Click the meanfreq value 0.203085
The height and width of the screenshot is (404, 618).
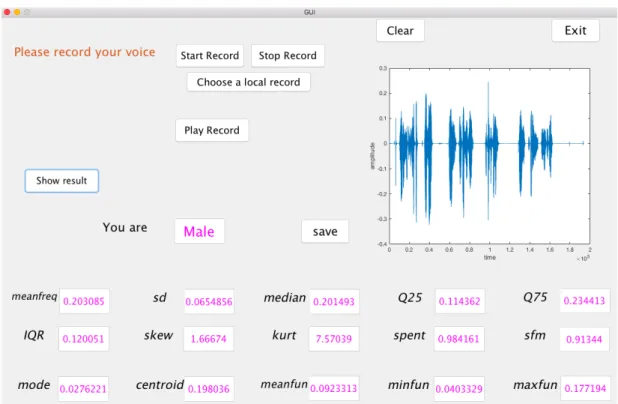[84, 301]
